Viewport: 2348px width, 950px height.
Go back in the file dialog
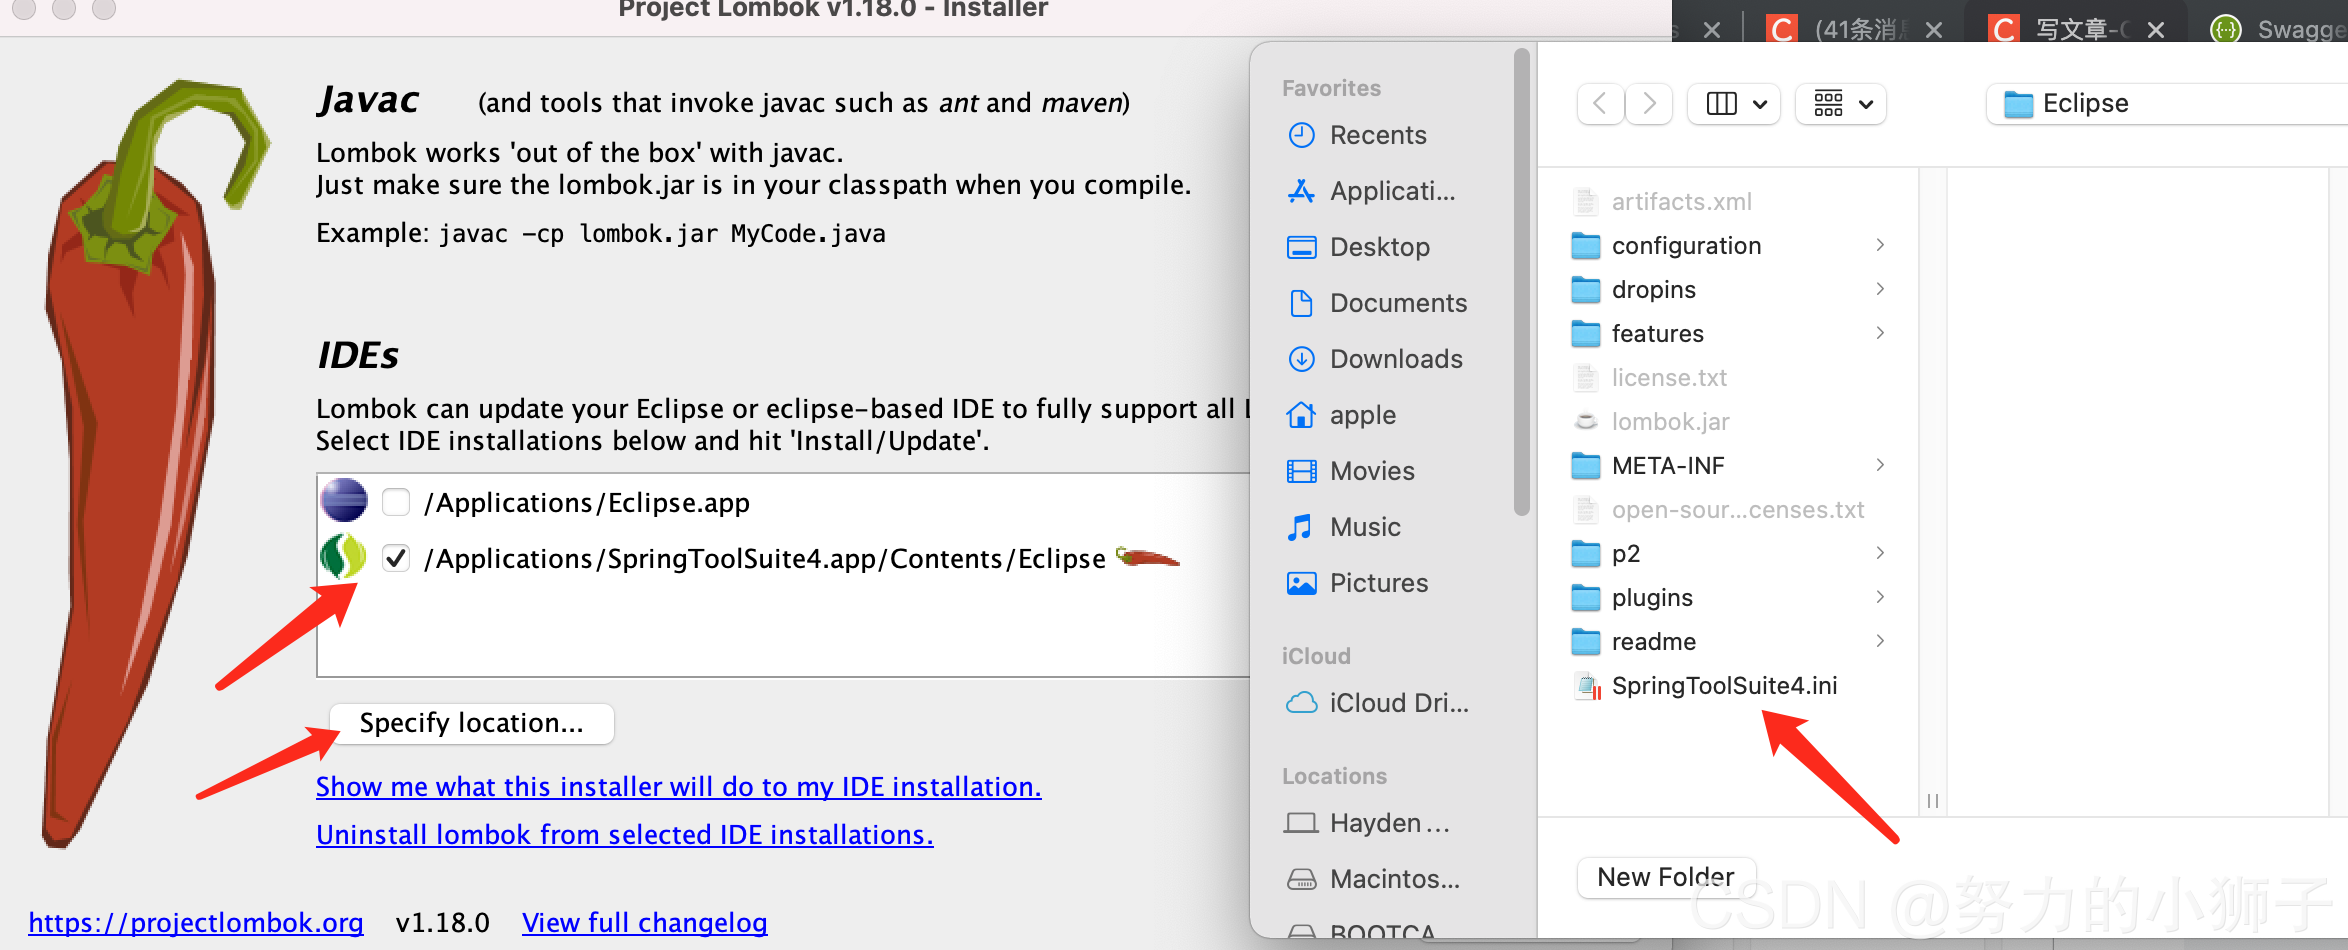tap(1600, 104)
